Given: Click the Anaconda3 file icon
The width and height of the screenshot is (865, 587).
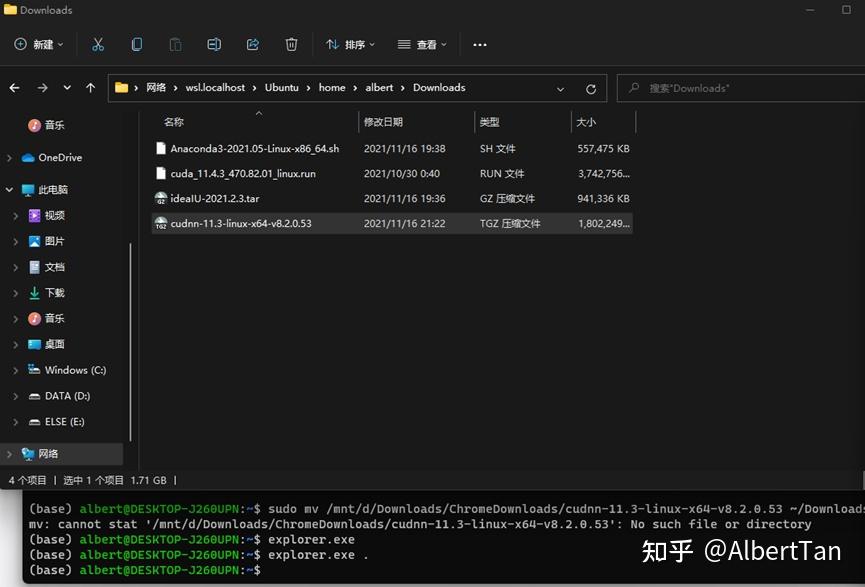Looking at the screenshot, I should pos(161,148).
